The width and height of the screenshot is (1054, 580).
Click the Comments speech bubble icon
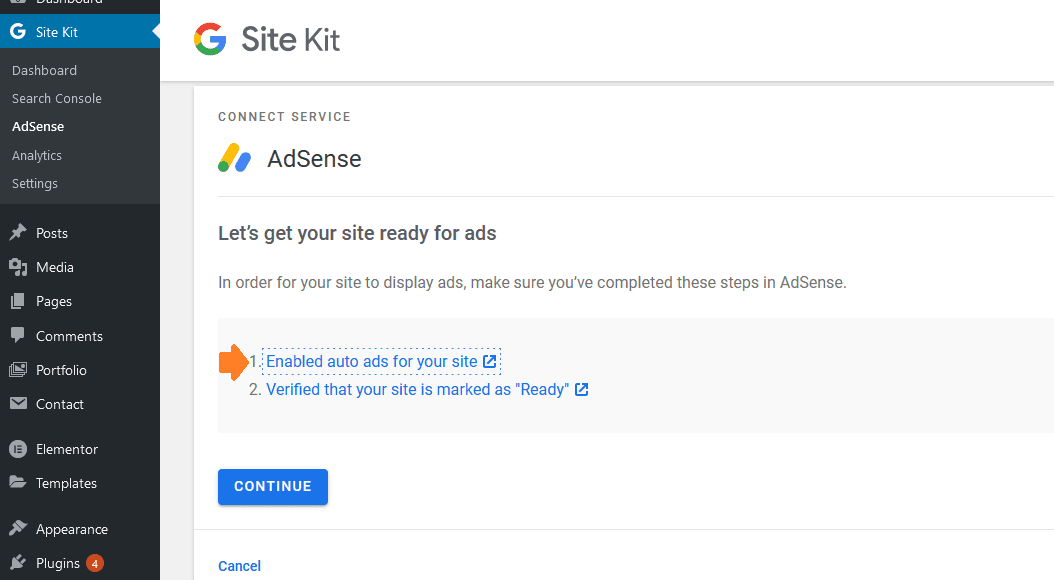[x=18, y=335]
